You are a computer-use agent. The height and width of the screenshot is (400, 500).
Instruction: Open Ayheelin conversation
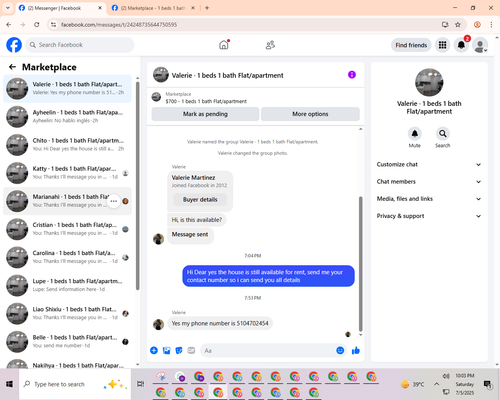click(67, 117)
